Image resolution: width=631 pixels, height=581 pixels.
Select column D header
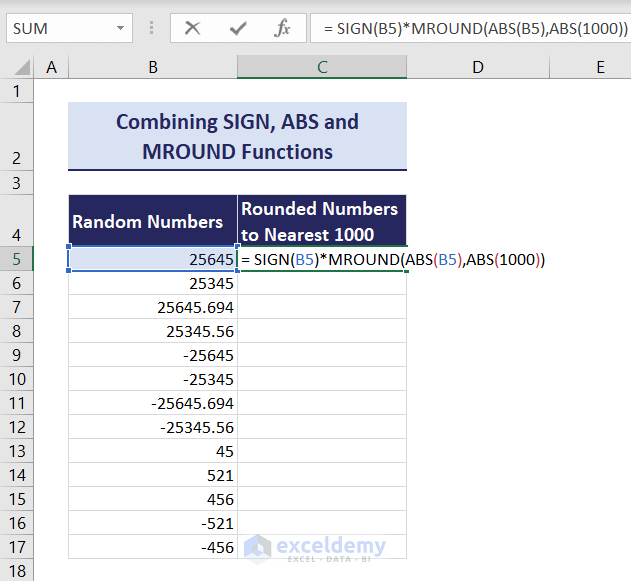tap(478, 67)
